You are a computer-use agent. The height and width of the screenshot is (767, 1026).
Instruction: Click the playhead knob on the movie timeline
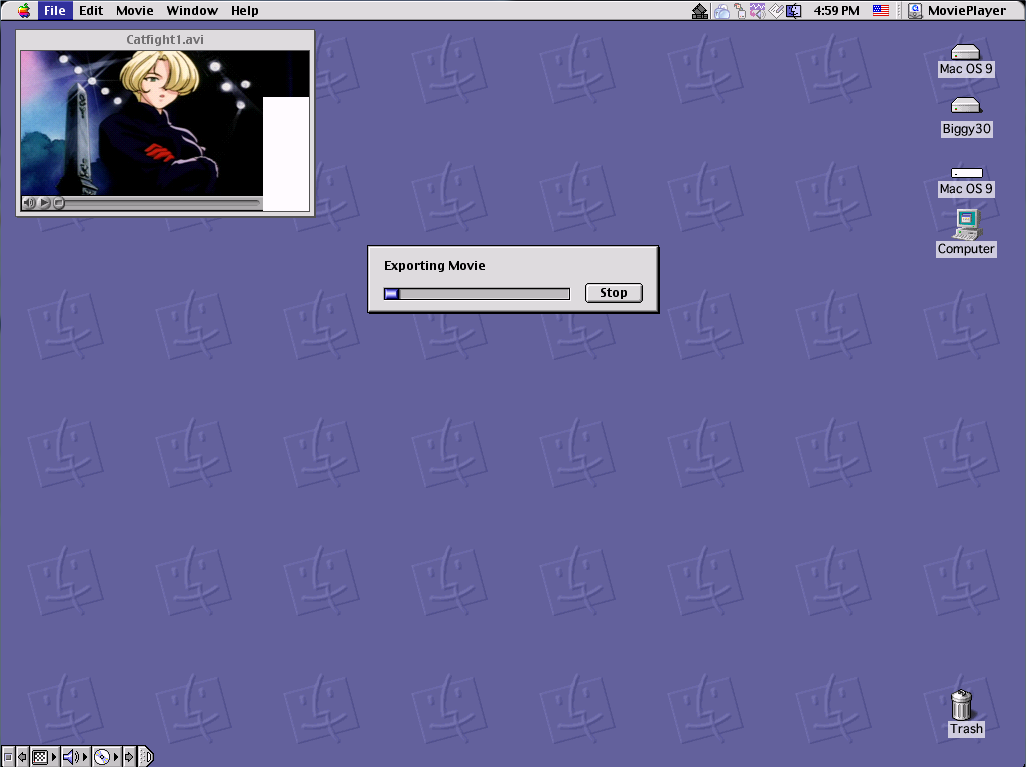click(59, 203)
